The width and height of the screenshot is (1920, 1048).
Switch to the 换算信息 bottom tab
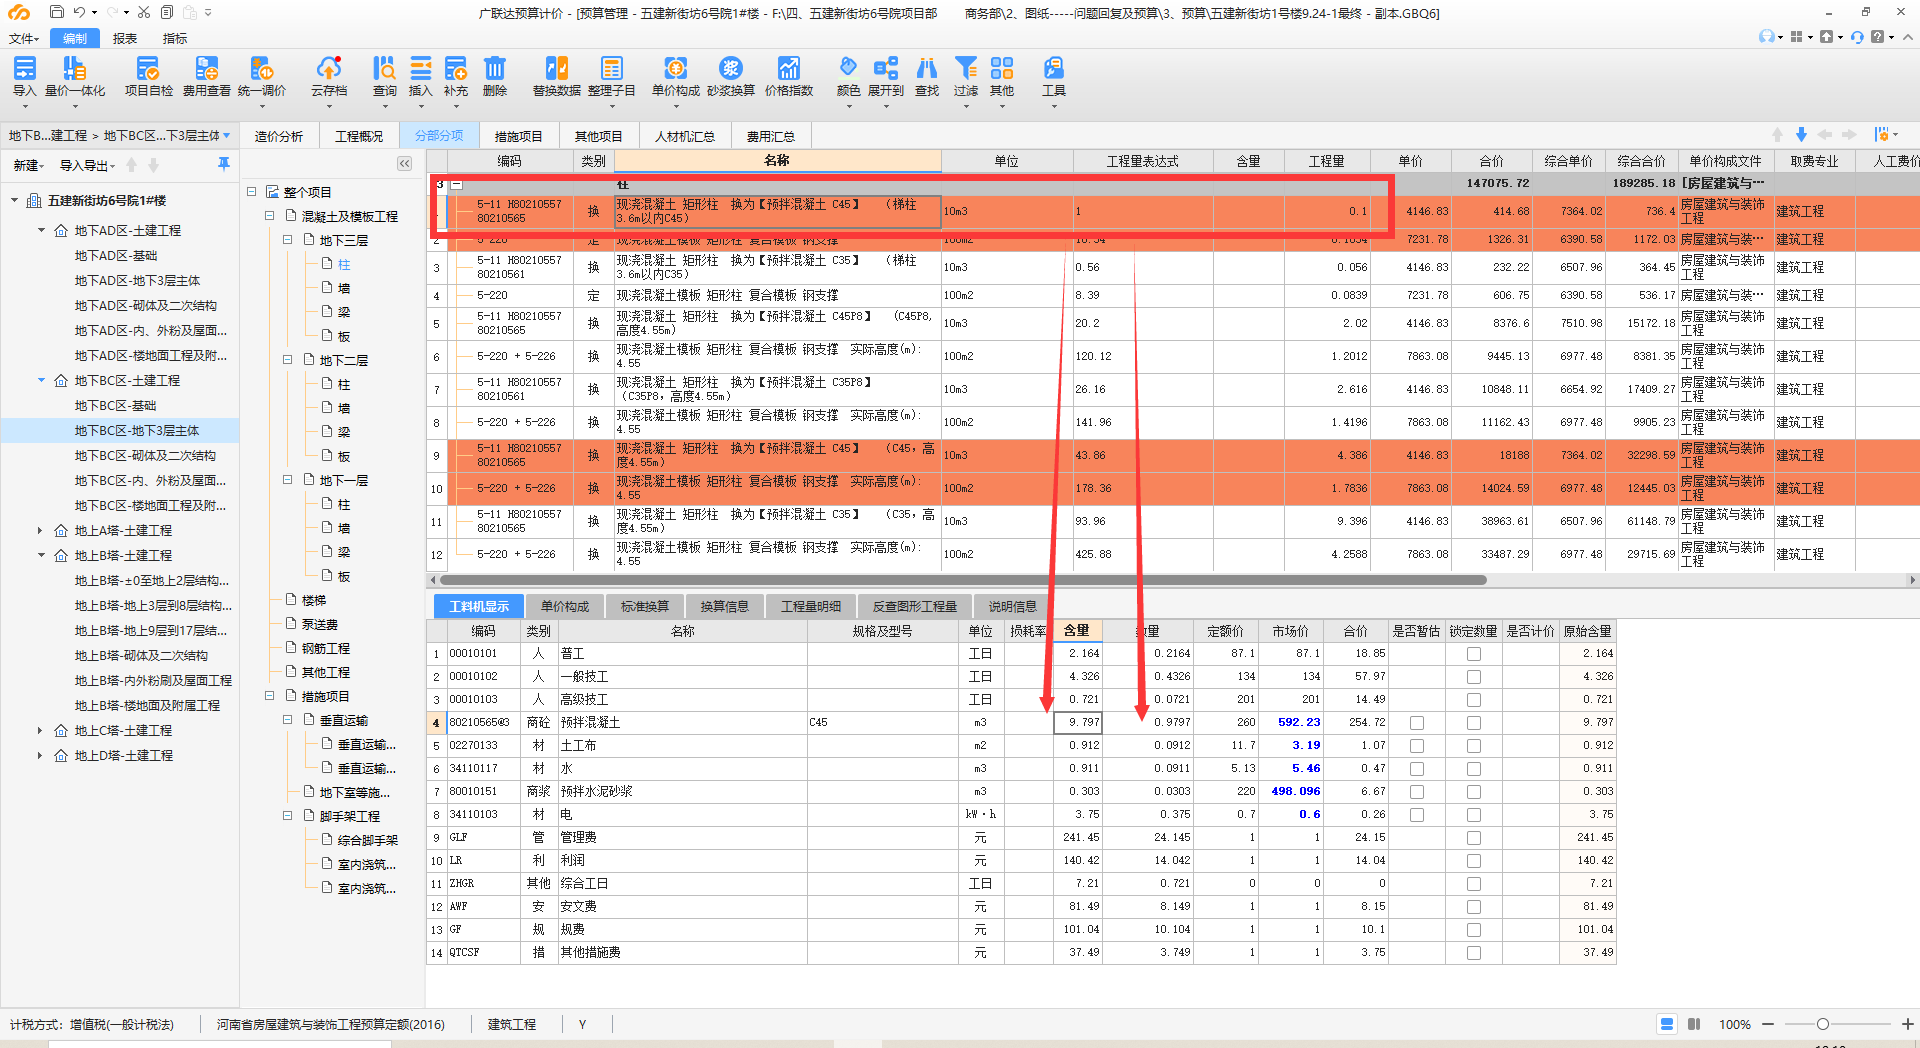pos(725,606)
